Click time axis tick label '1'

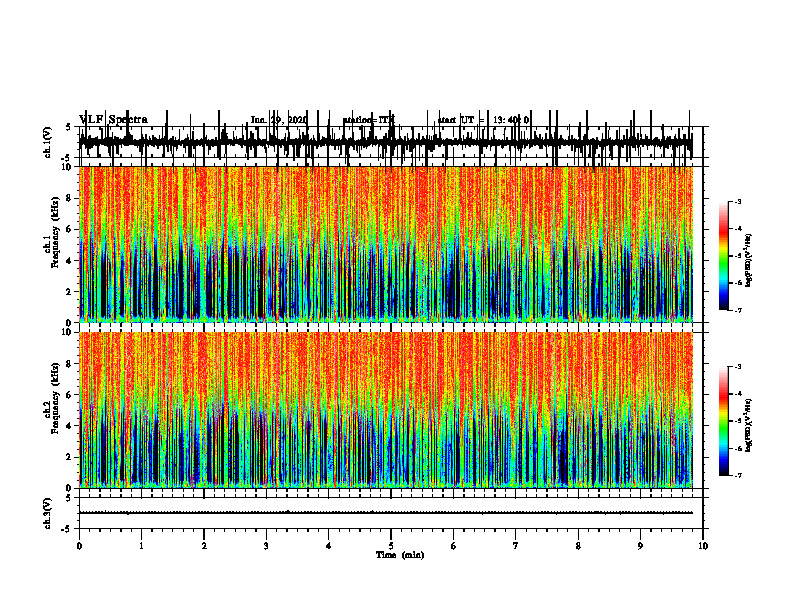click(x=141, y=546)
